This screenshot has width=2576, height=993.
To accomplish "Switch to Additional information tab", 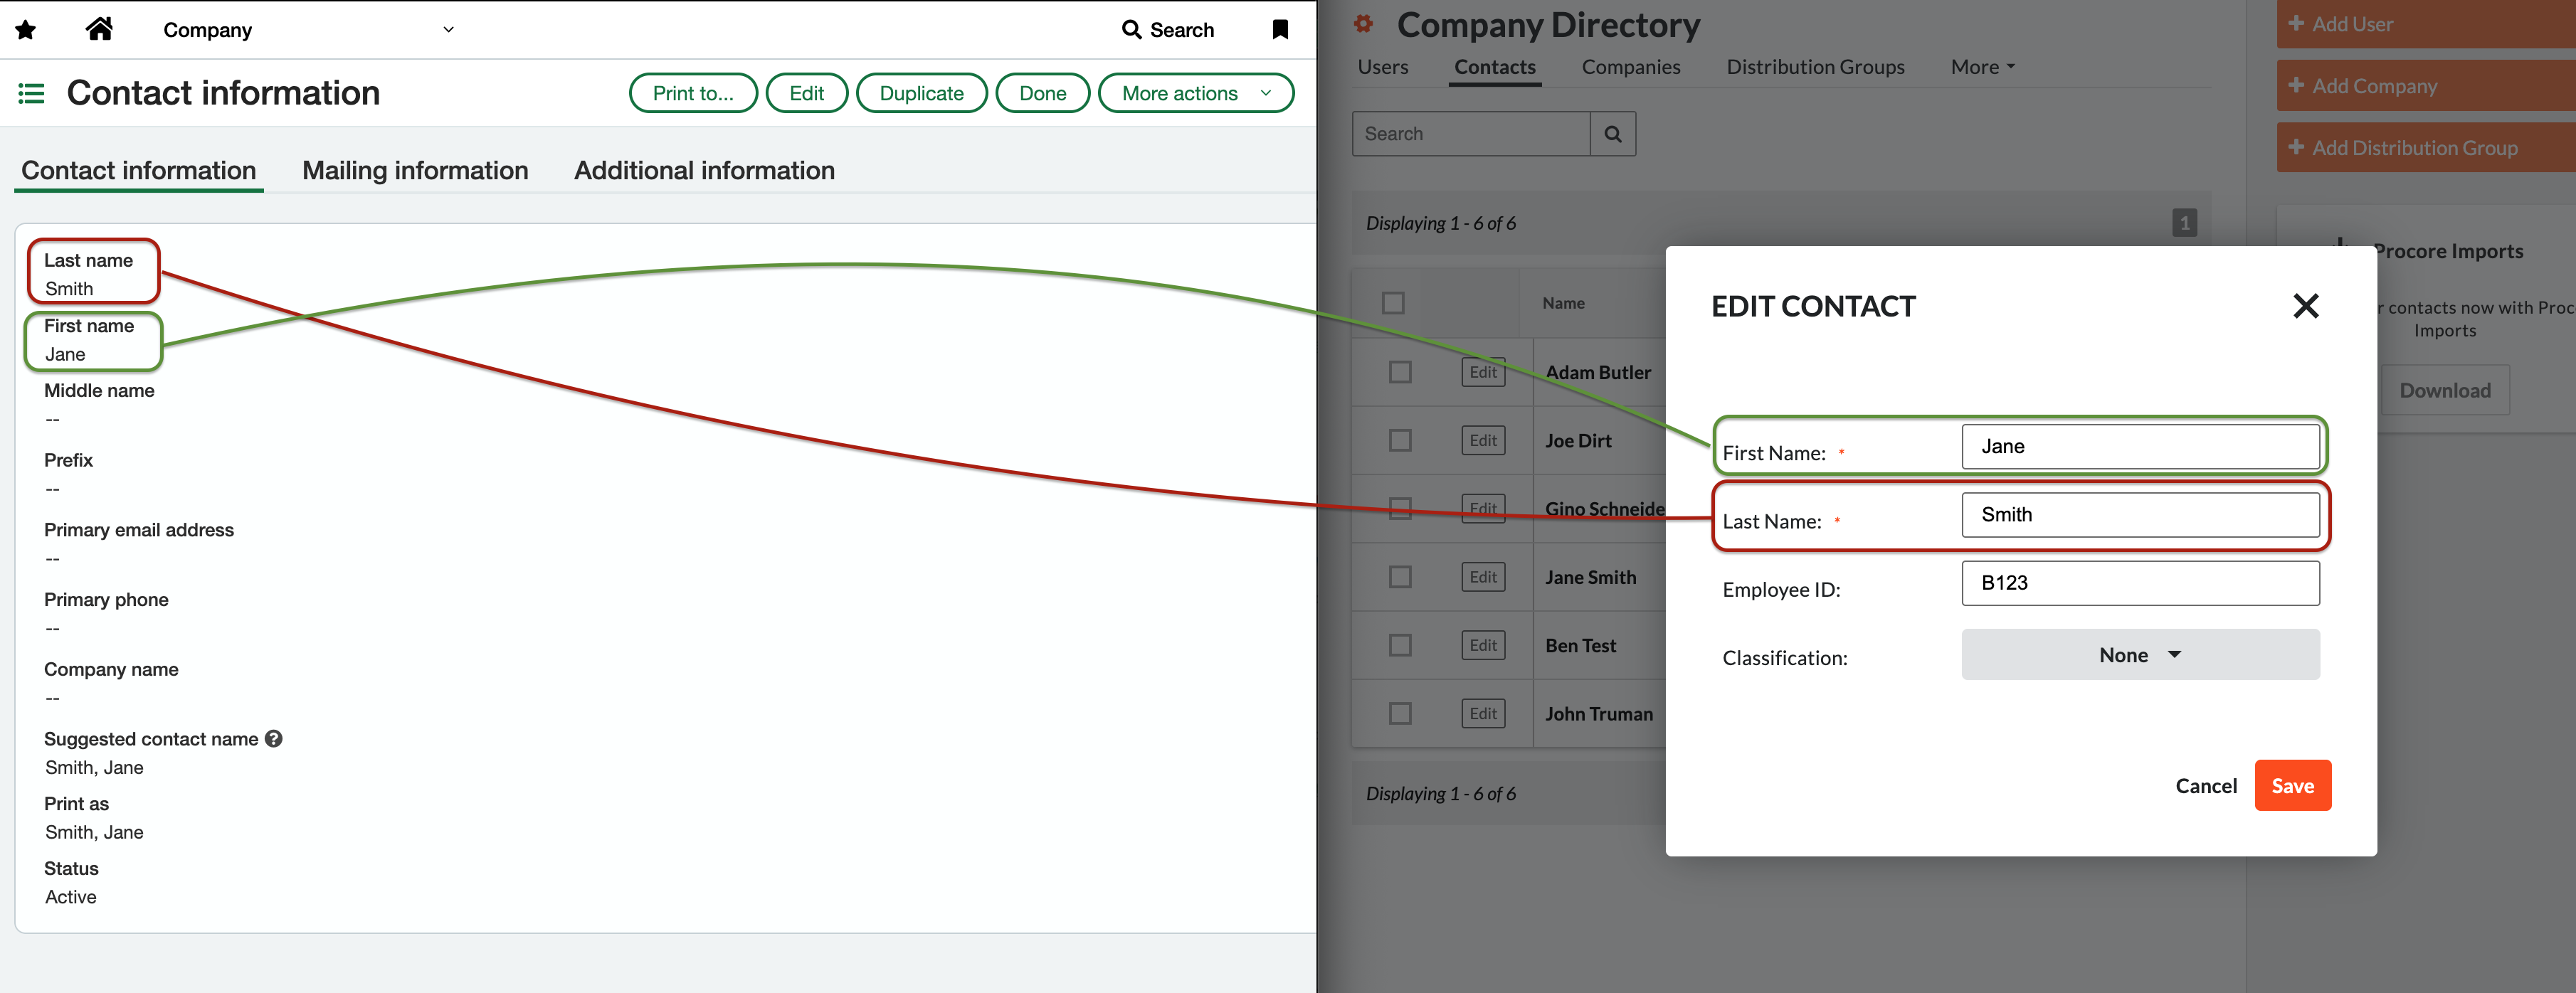I will pos(704,170).
